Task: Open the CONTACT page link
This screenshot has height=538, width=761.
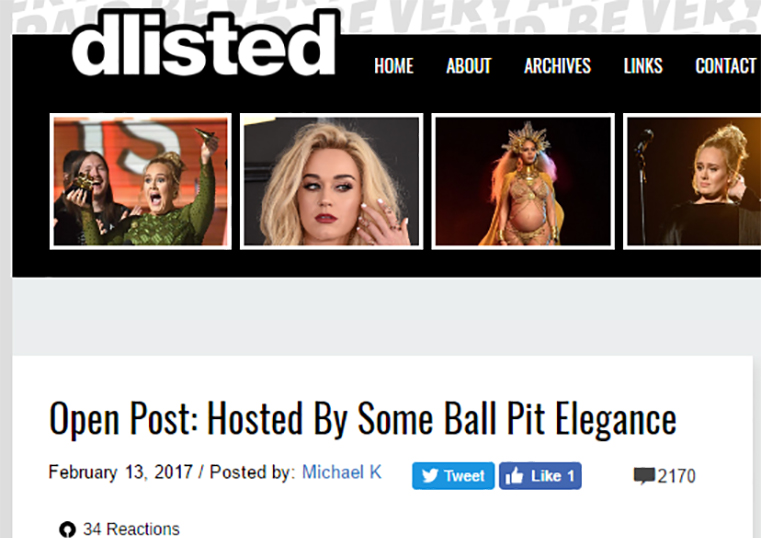Action: [x=726, y=66]
